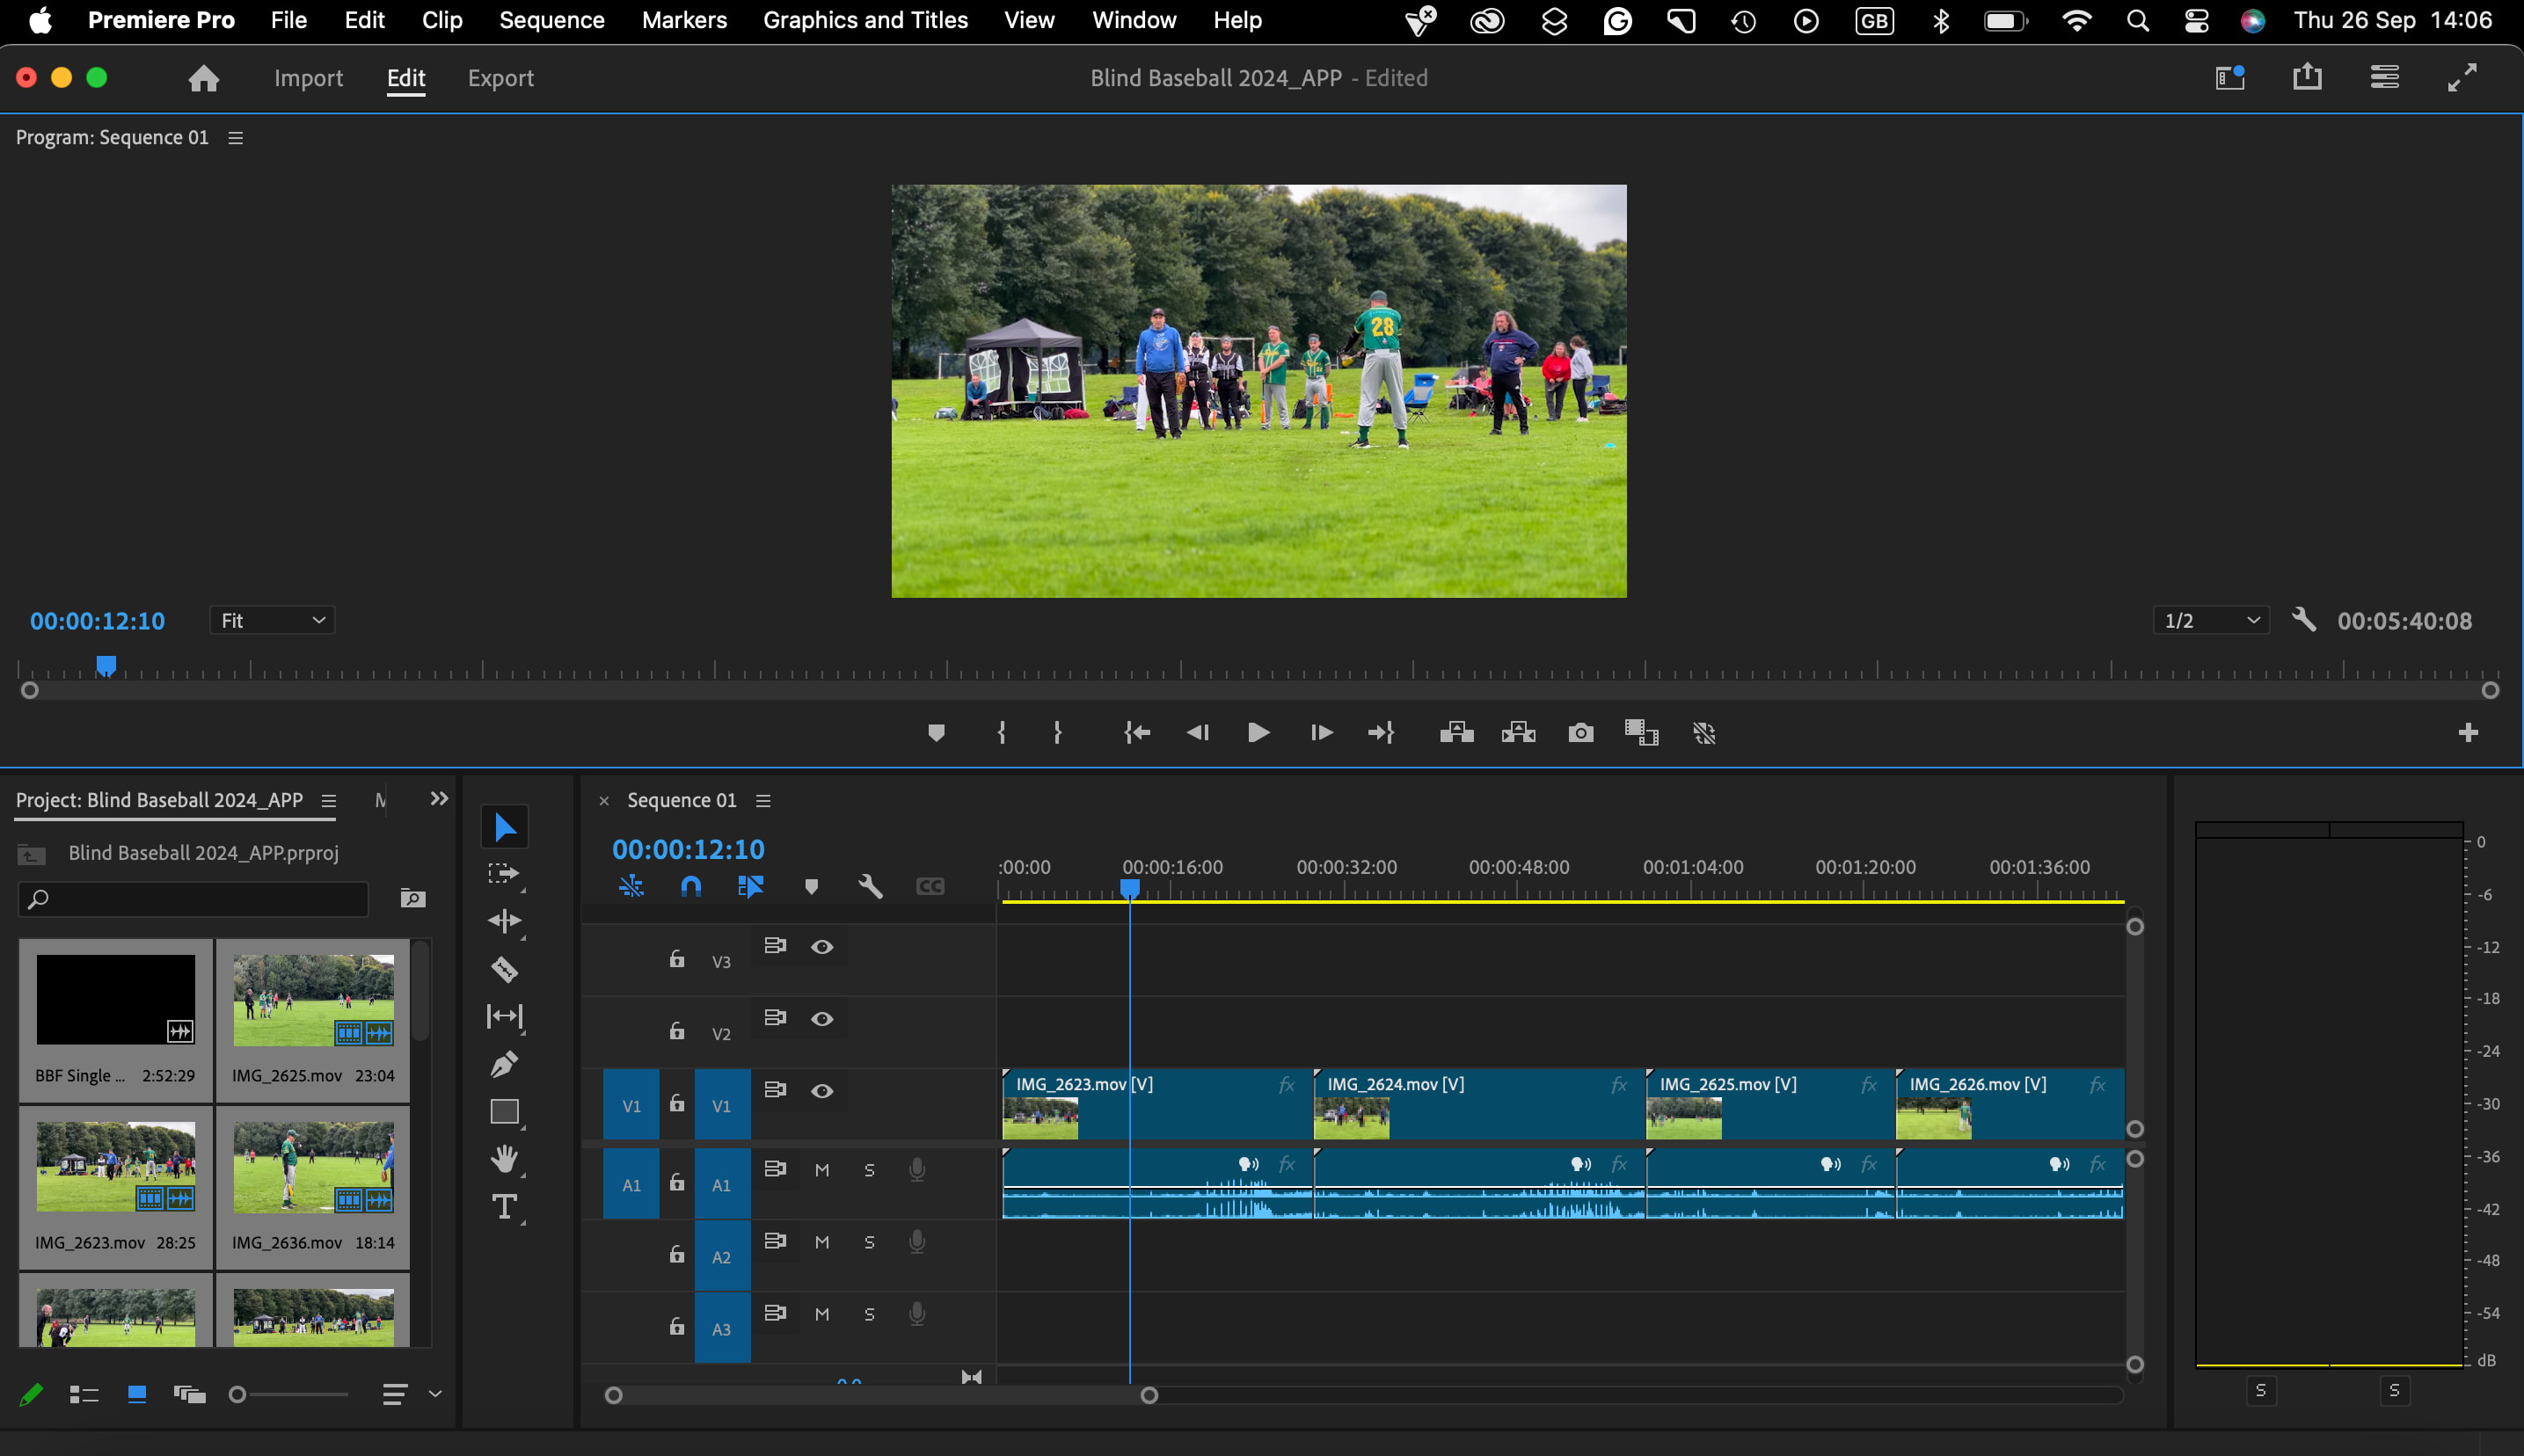Open the Sequence menu

(552, 20)
